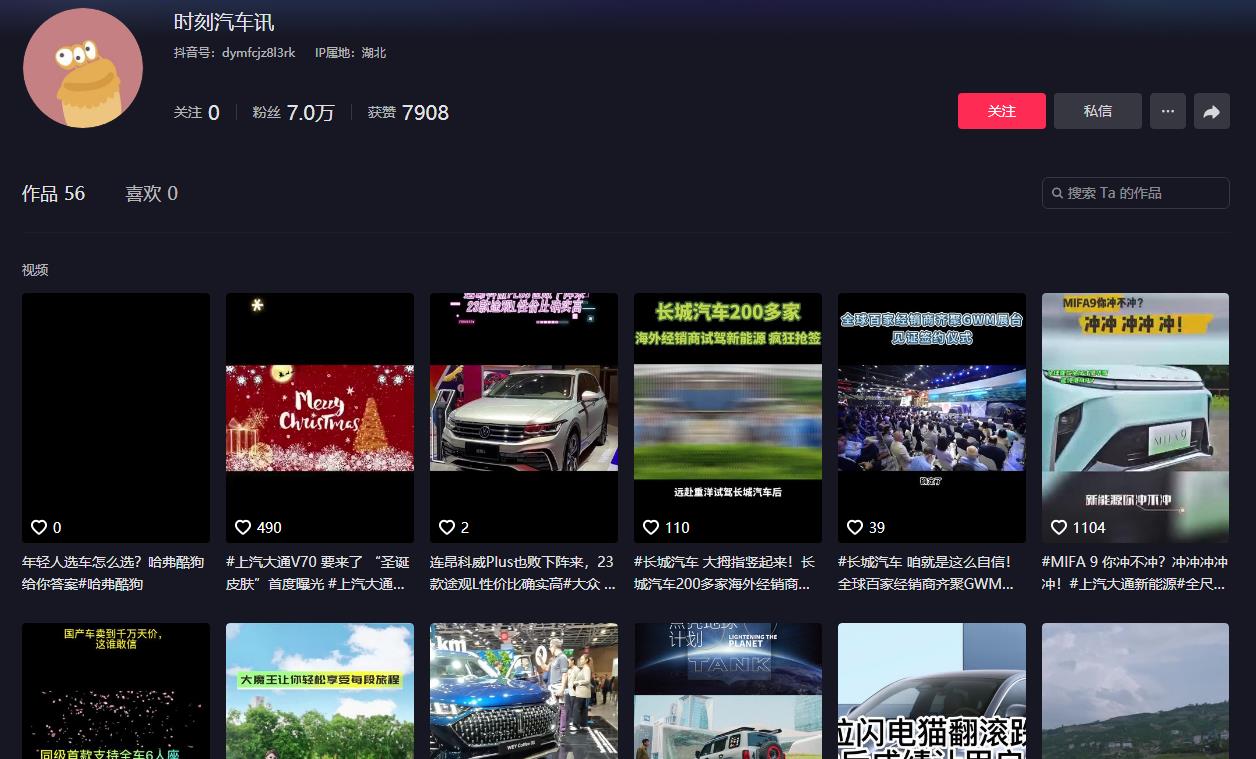Open the 粉丝 7.0万 followers count
The image size is (1256, 759).
click(x=294, y=113)
